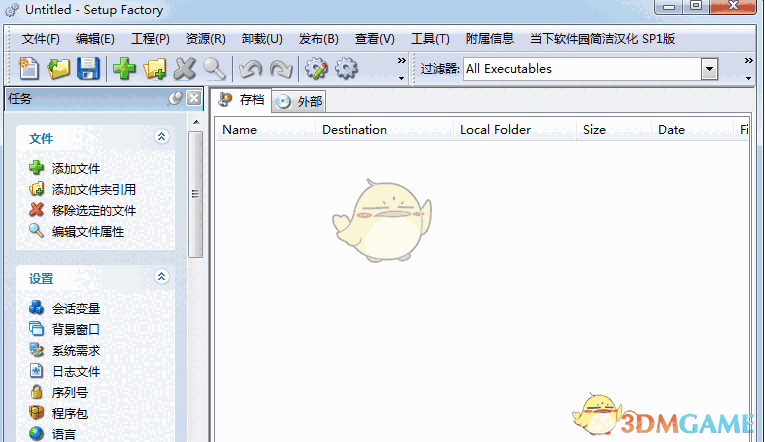The image size is (765, 442).
Task: Click the 移除选定的文件 task link
Action: click(x=94, y=210)
